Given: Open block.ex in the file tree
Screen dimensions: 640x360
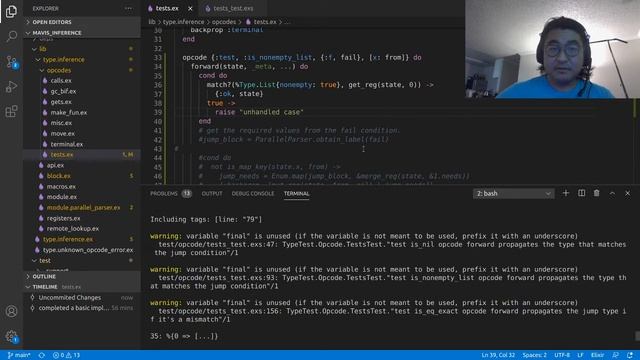Looking at the screenshot, I should click(82, 176).
